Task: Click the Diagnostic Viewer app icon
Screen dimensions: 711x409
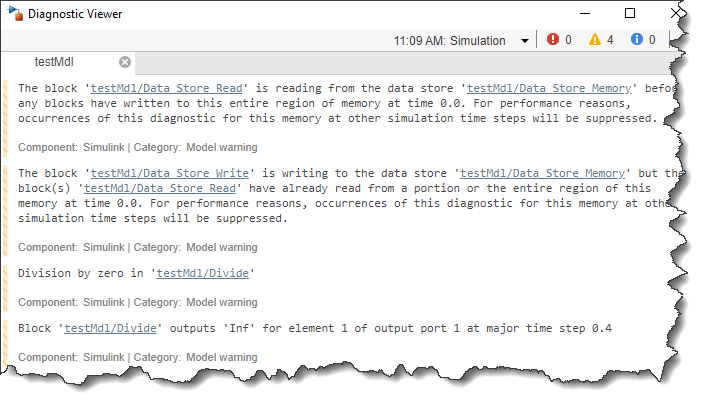Action: (13, 14)
